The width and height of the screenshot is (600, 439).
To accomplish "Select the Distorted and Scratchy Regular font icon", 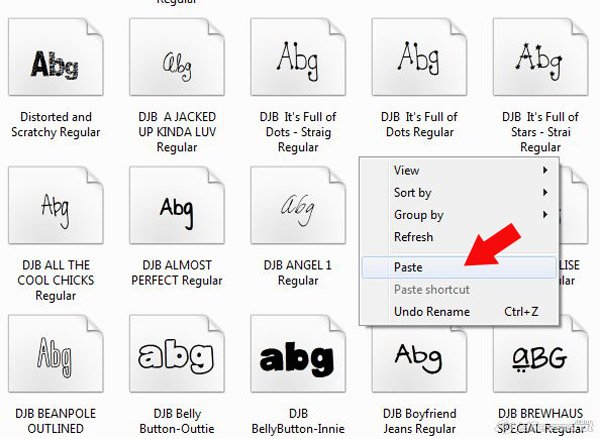I will pyautogui.click(x=56, y=57).
